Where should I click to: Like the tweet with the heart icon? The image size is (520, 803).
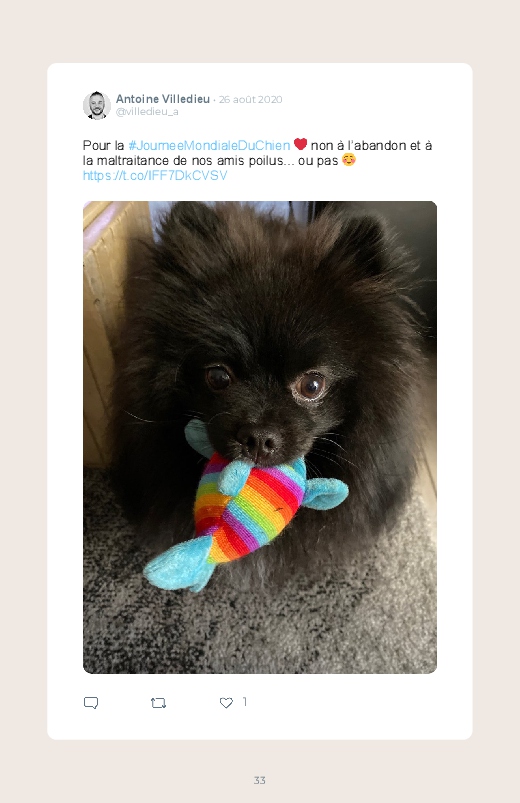[226, 703]
